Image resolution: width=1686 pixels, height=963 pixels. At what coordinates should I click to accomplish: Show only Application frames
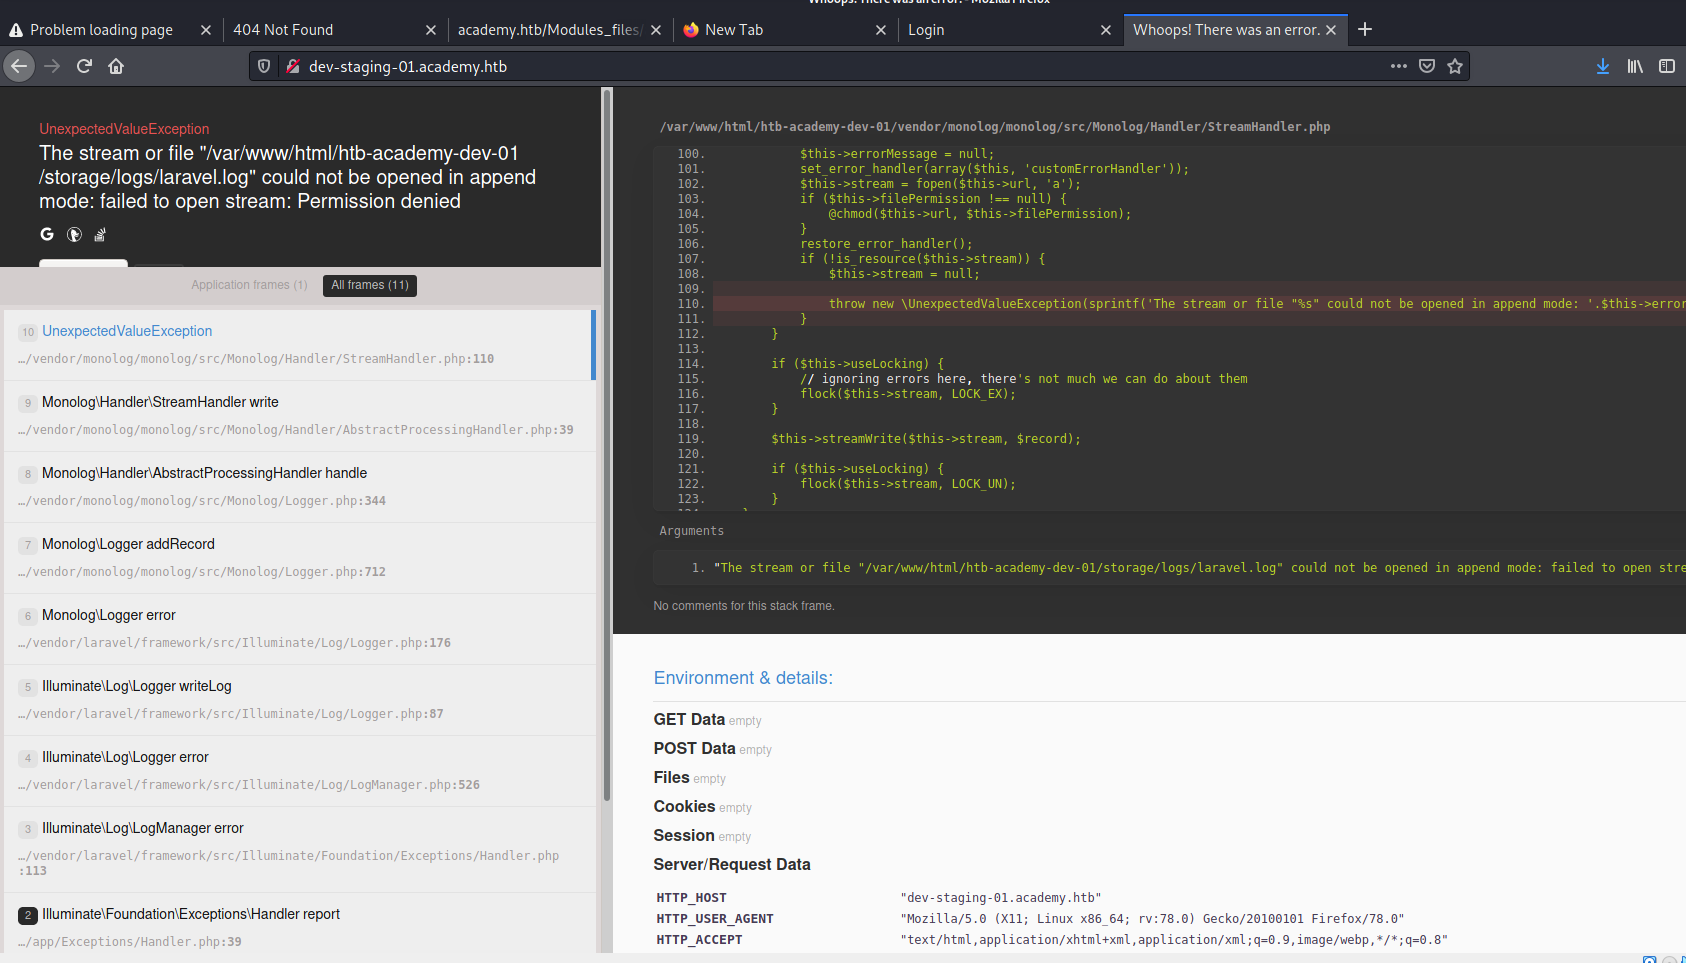click(x=249, y=285)
